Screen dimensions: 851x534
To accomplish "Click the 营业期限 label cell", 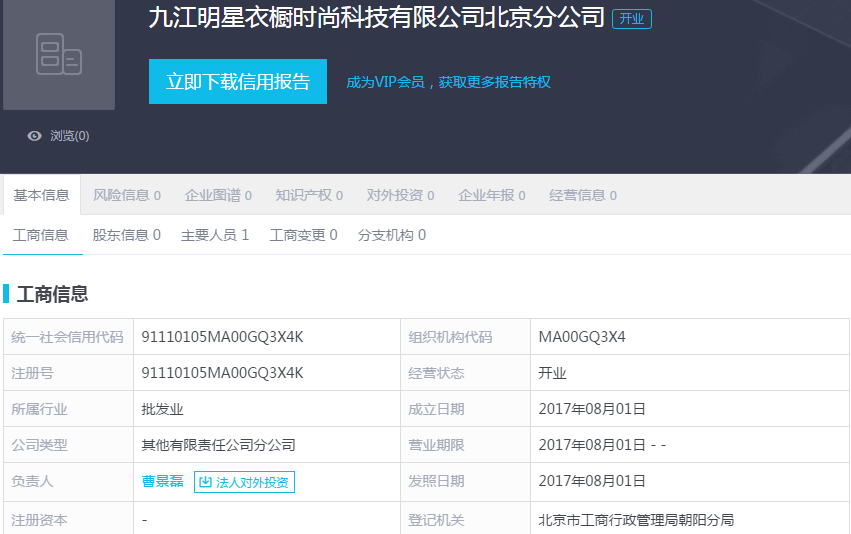I will click(x=465, y=445).
